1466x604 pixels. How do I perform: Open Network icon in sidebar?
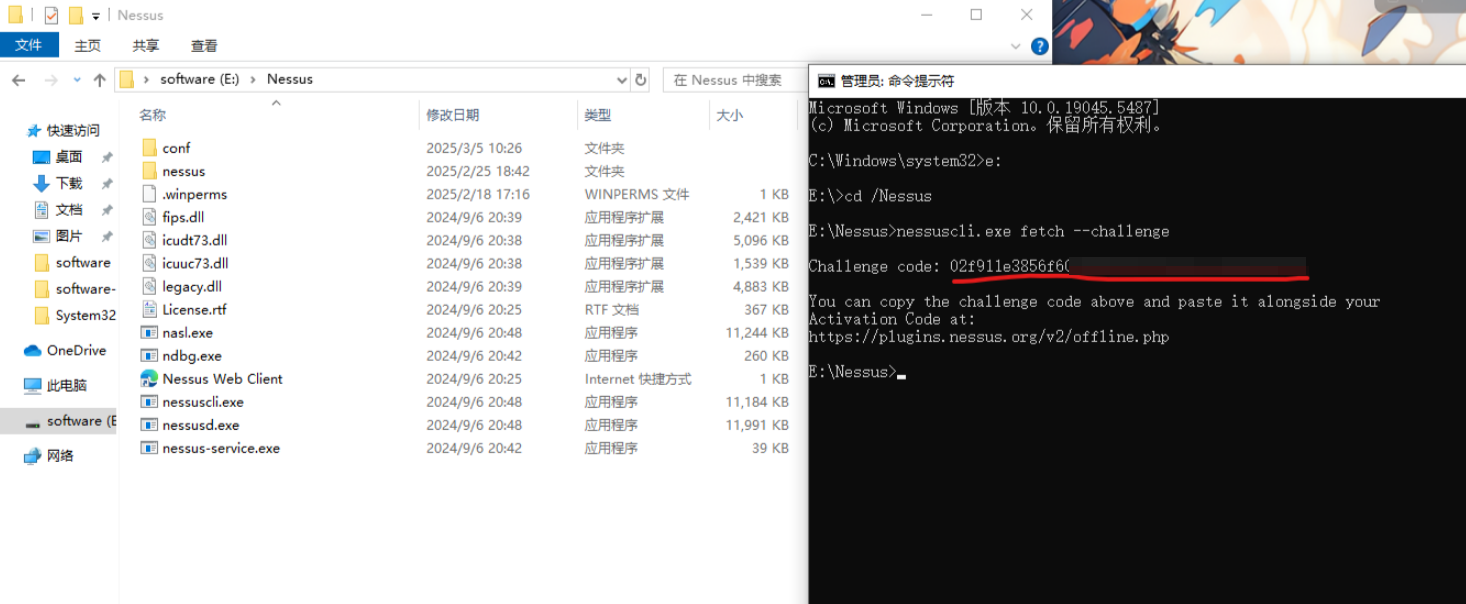pyautogui.click(x=32, y=456)
